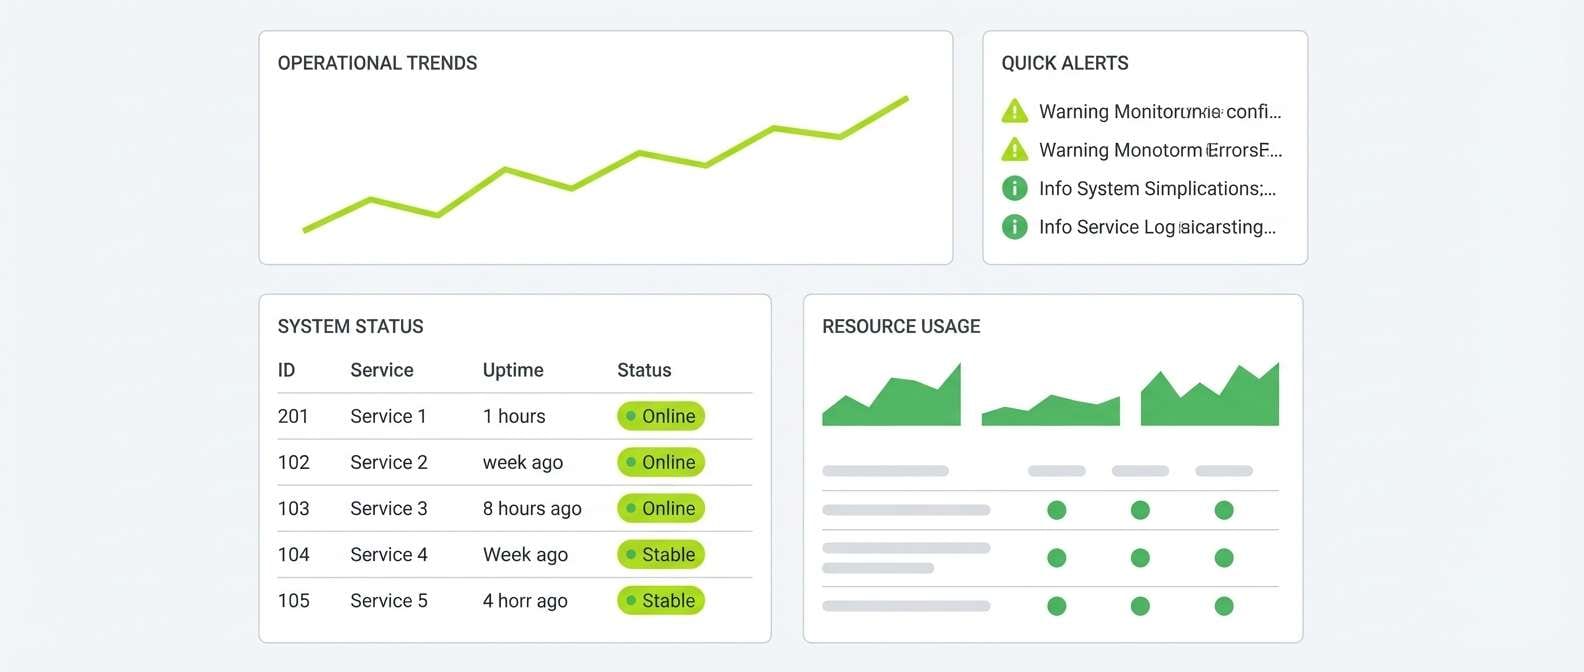Image resolution: width=1584 pixels, height=672 pixels.
Task: Click the Operational Trends heading
Action: [377, 63]
